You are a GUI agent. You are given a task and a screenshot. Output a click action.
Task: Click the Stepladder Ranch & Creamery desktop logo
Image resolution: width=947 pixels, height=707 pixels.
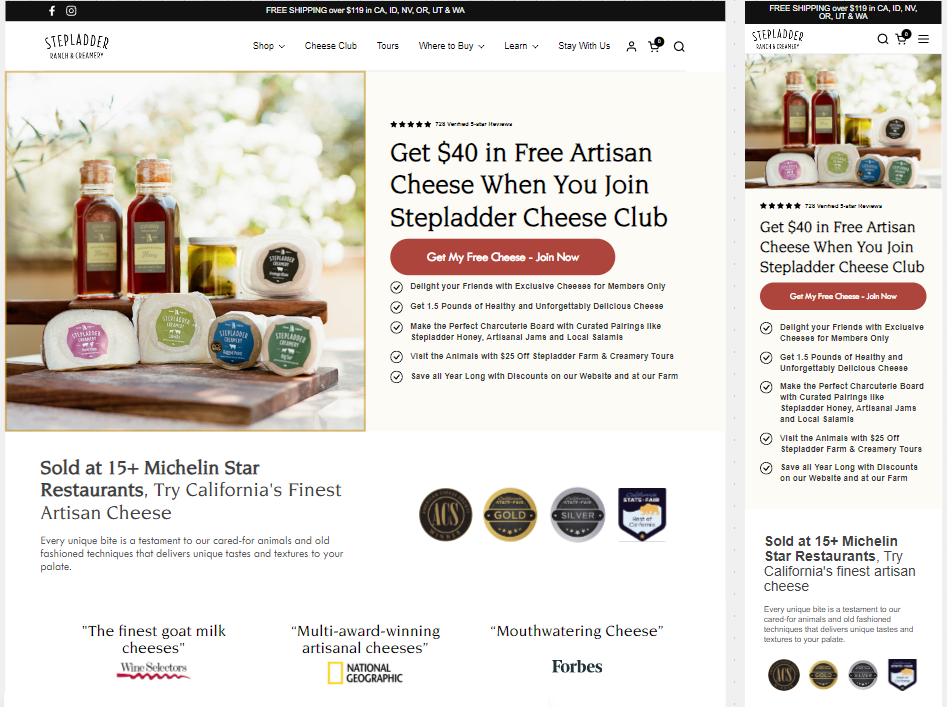click(x=77, y=46)
